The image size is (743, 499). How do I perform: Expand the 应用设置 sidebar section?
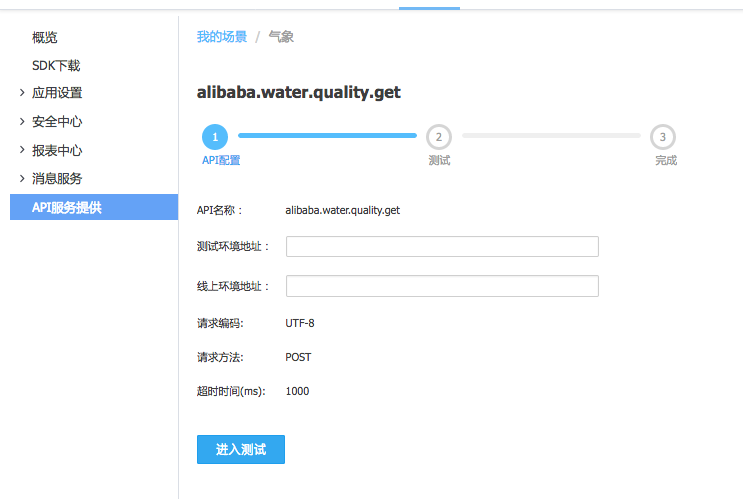(x=57, y=93)
